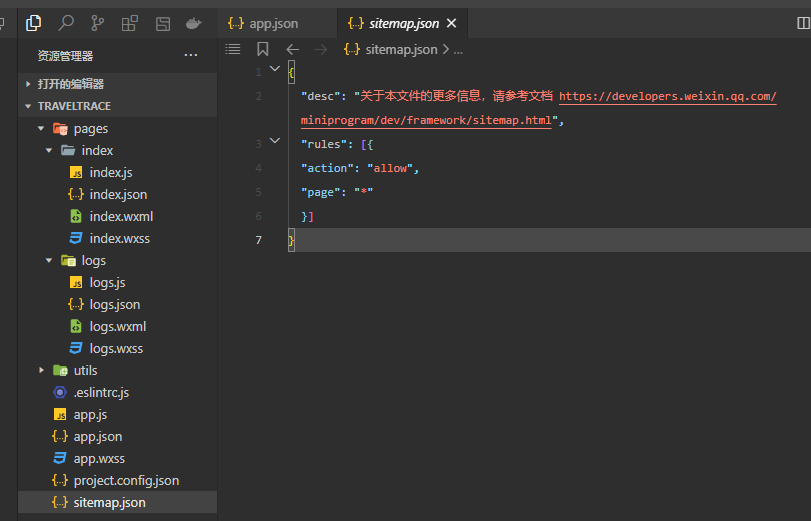Image resolution: width=811 pixels, height=521 pixels.
Task: Open app.js file
Action: pos(117,414)
